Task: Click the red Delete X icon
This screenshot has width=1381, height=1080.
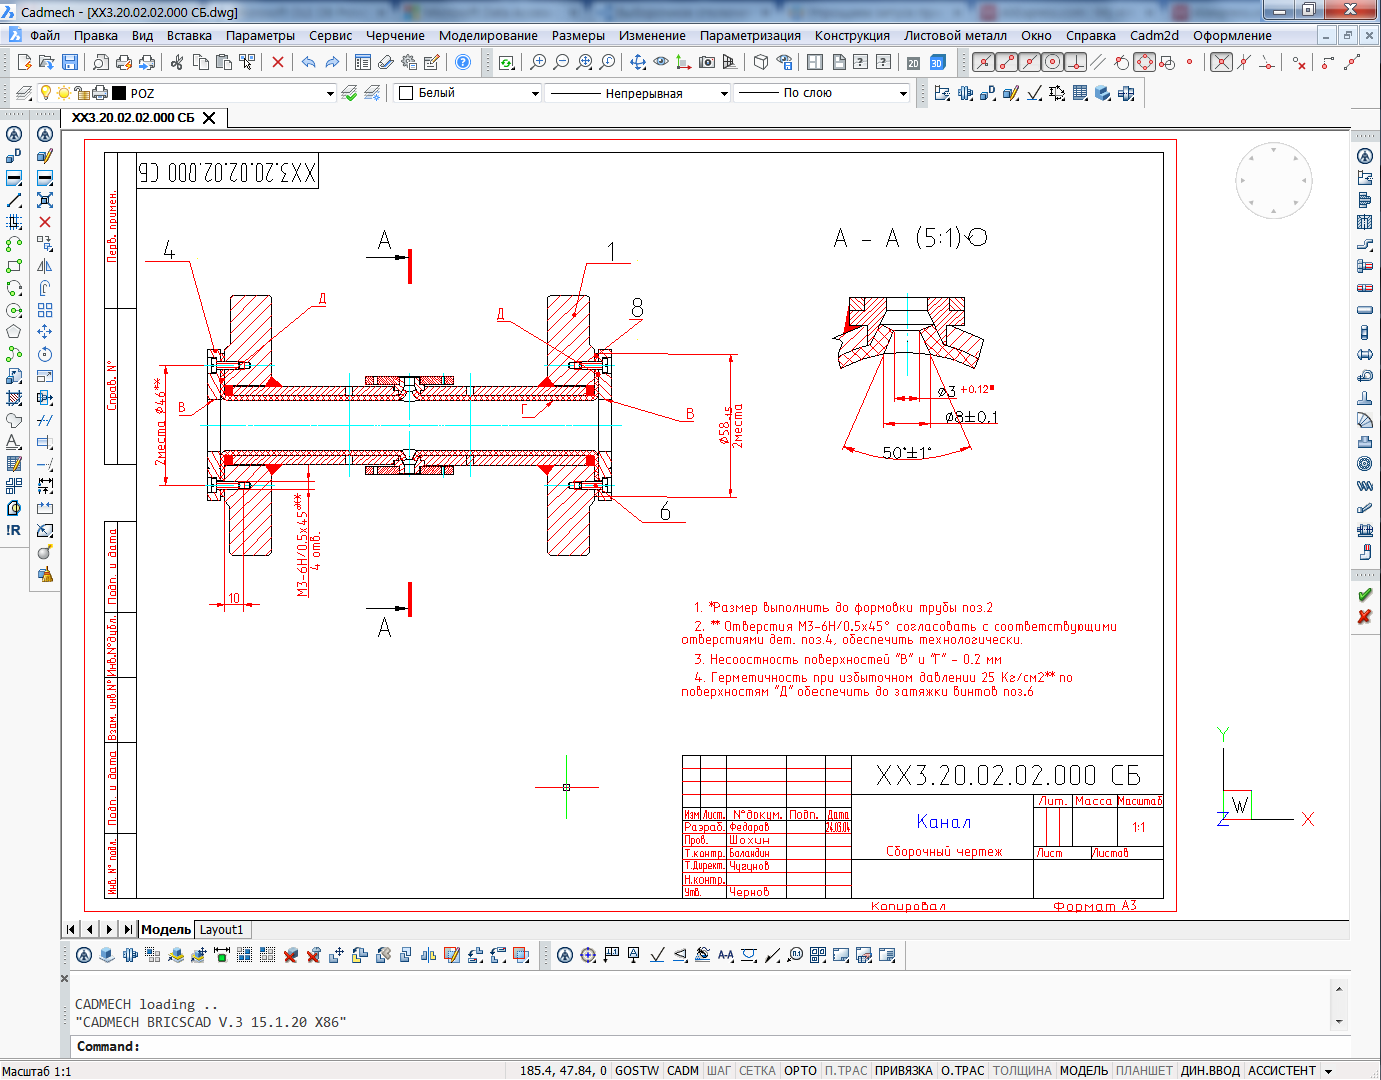Action: tap(278, 62)
